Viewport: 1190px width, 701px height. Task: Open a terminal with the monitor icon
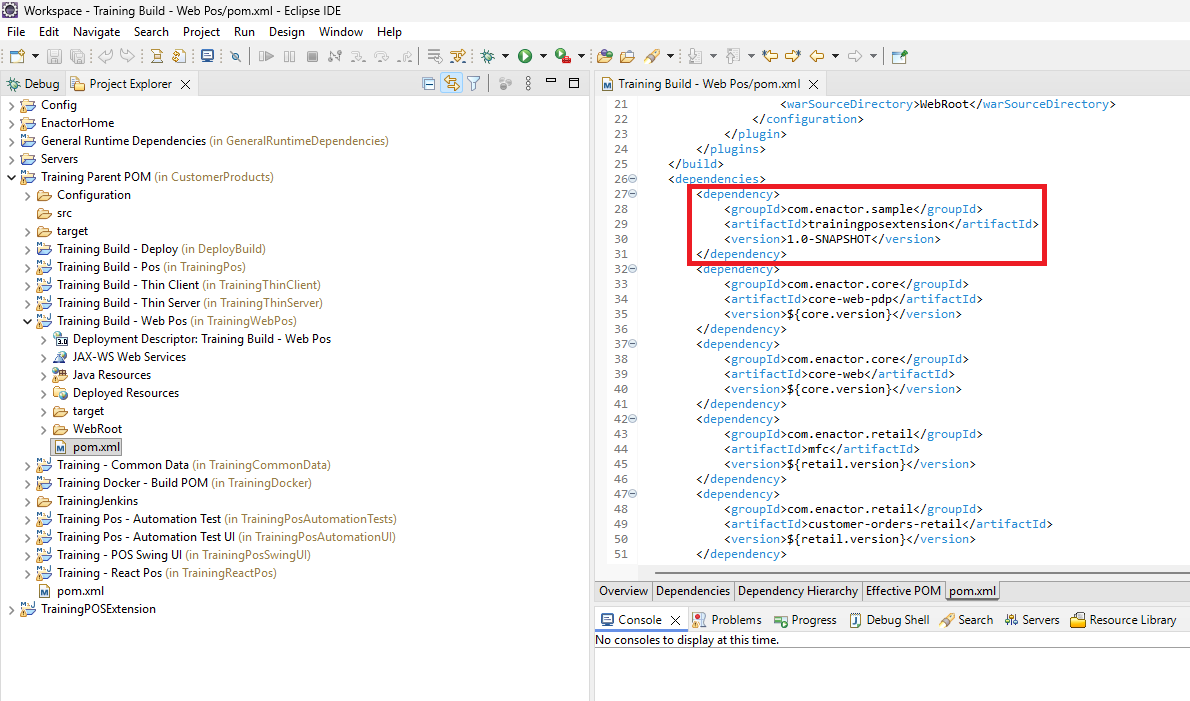[207, 56]
